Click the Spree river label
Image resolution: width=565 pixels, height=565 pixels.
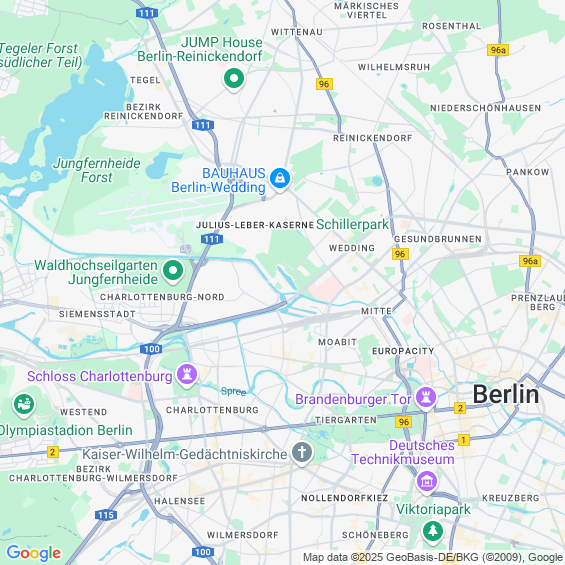tap(233, 391)
